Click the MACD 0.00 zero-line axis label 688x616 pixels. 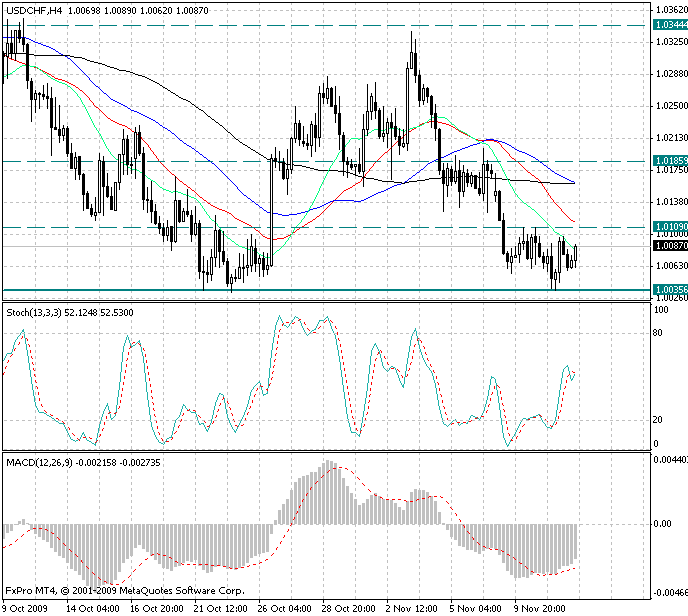[662, 523]
